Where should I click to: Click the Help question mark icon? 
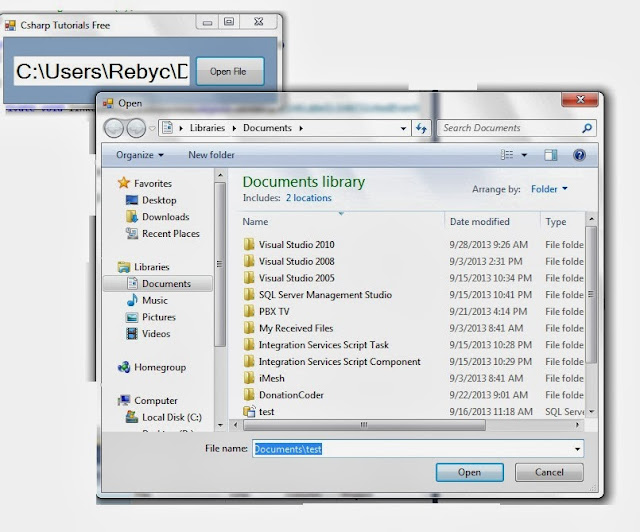[579, 155]
